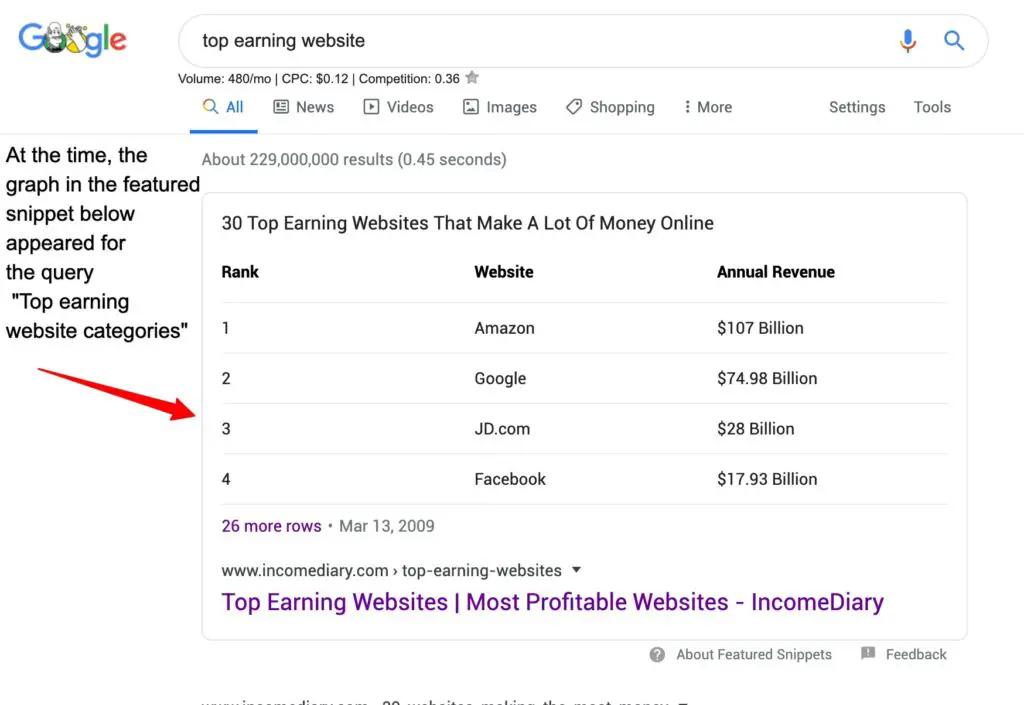Click the Rank column header
Screen dimensions: 1024x705
pos(240,272)
